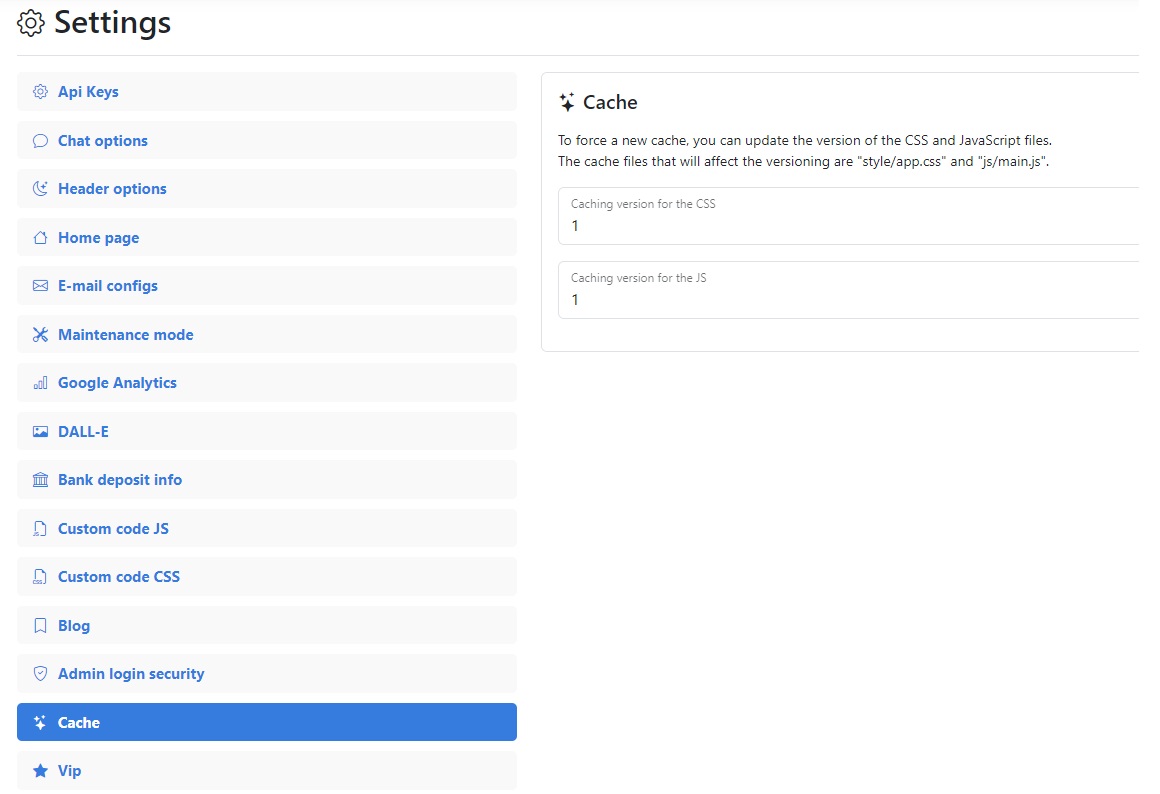Click the Caching version for the CSS field
The width and height of the screenshot is (1160, 794).
[848, 226]
